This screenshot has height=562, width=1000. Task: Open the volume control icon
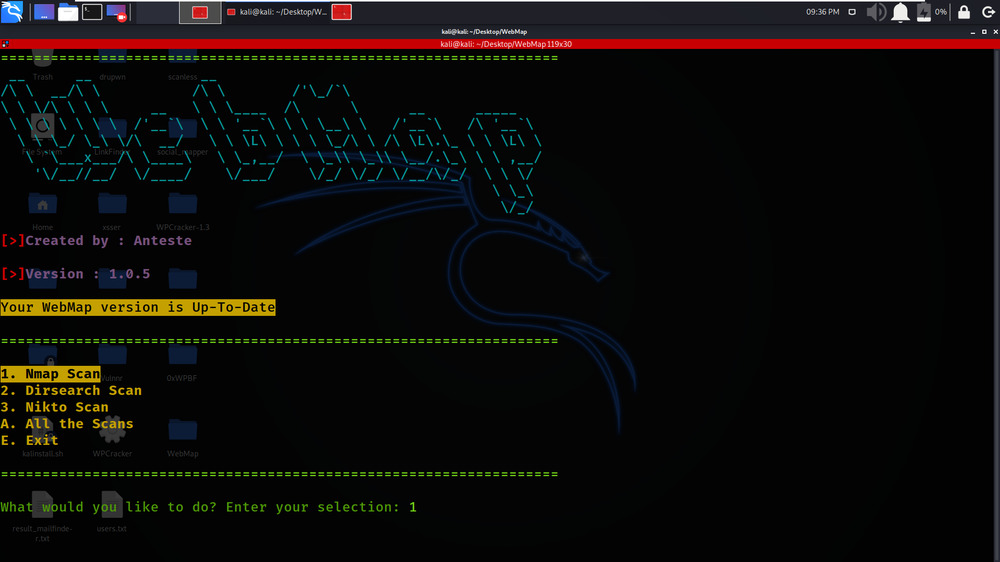click(876, 12)
